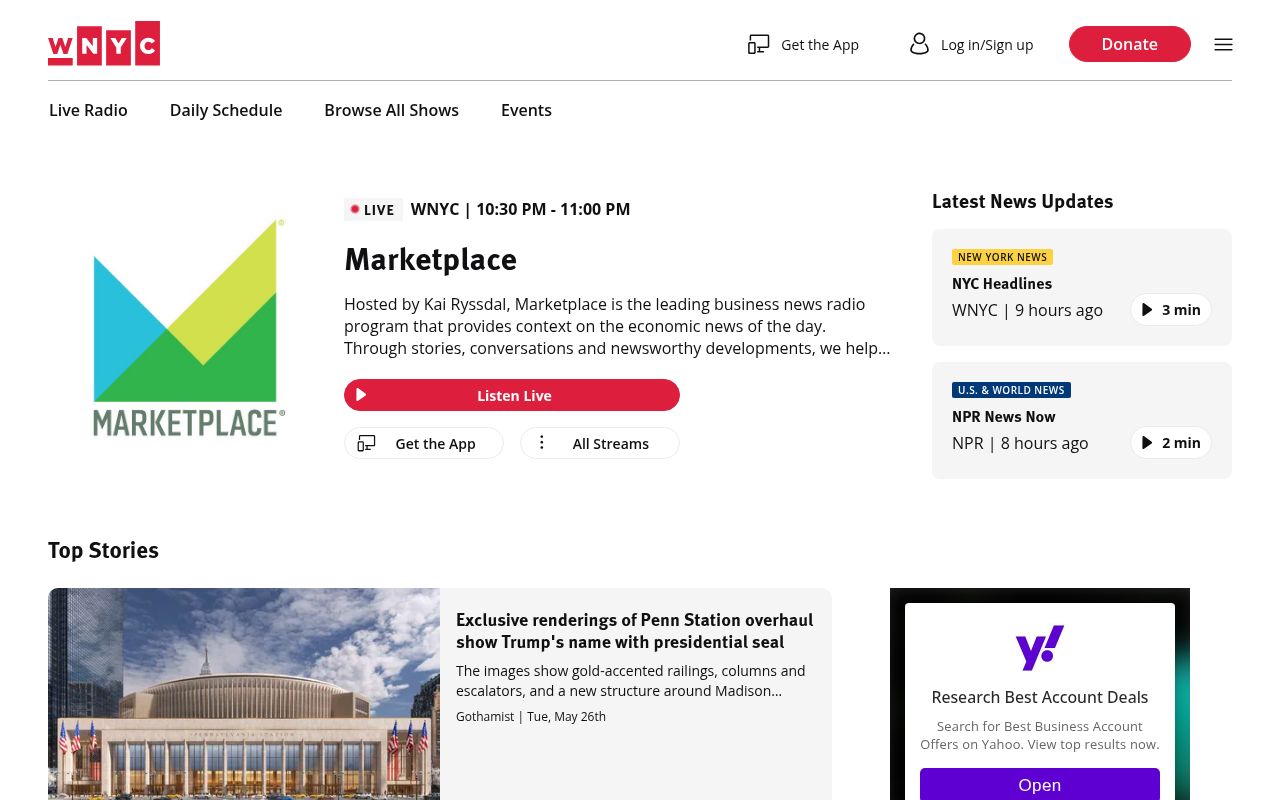
Task: Click the 'Gothamist | Tue, May 26th' byline
Action: click(531, 716)
